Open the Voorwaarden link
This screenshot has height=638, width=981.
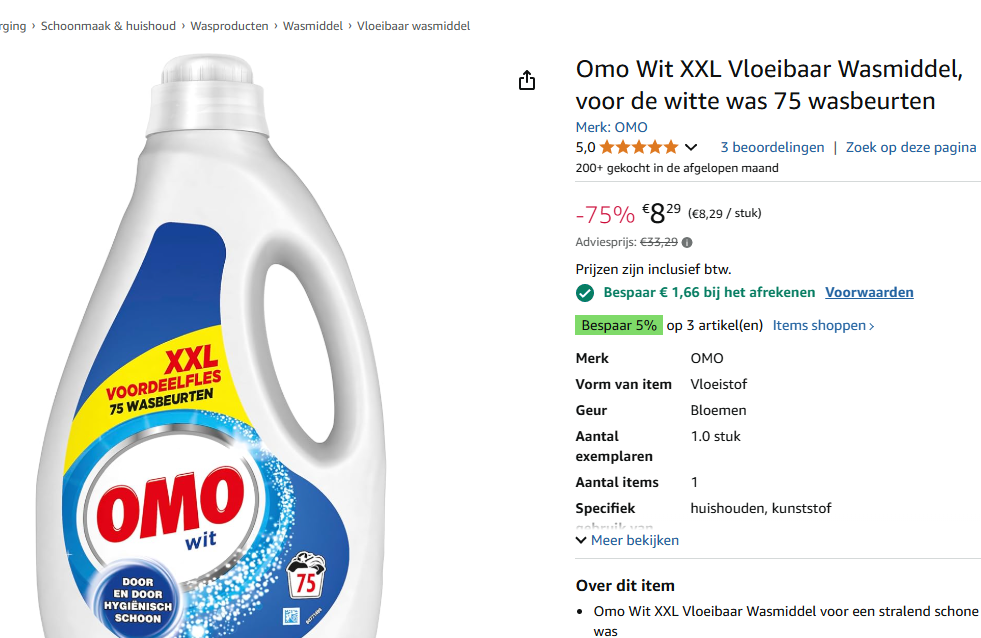coord(868,292)
